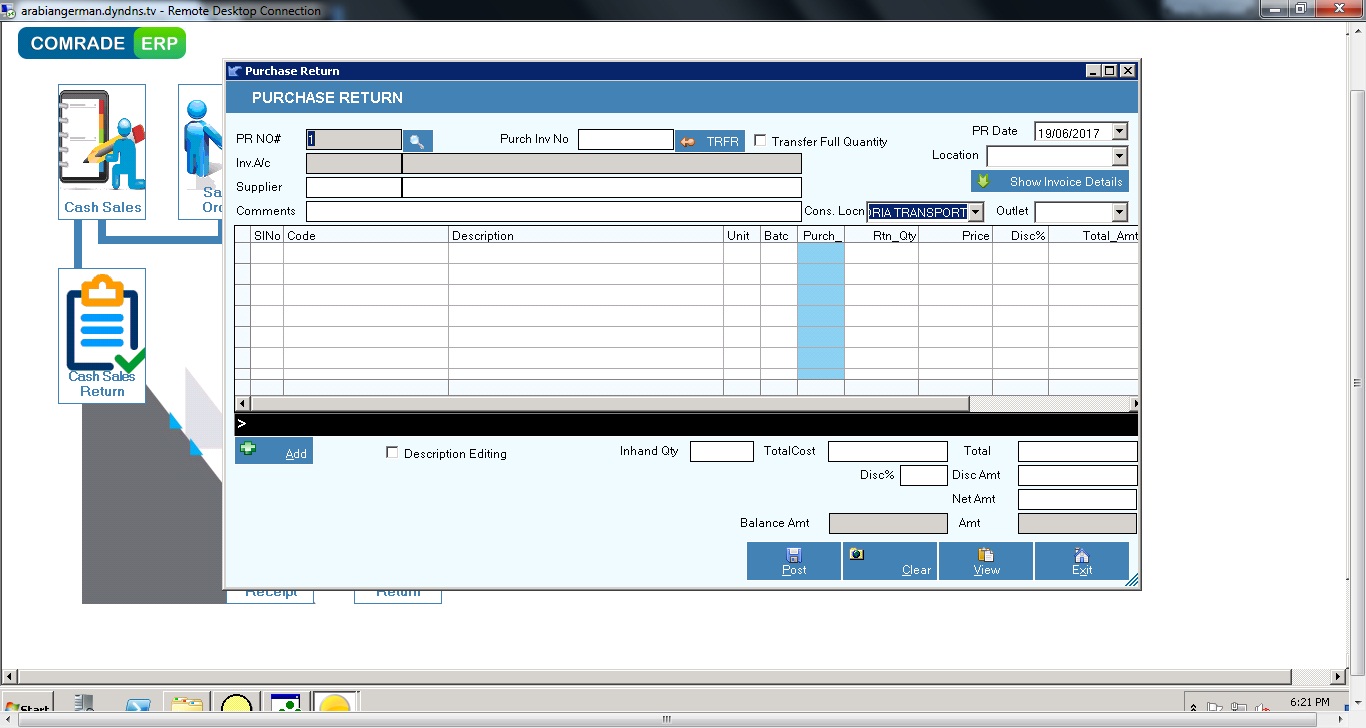The width and height of the screenshot is (1366, 728).
Task: Open the PR Date calendar dropdown
Action: 1120,131
